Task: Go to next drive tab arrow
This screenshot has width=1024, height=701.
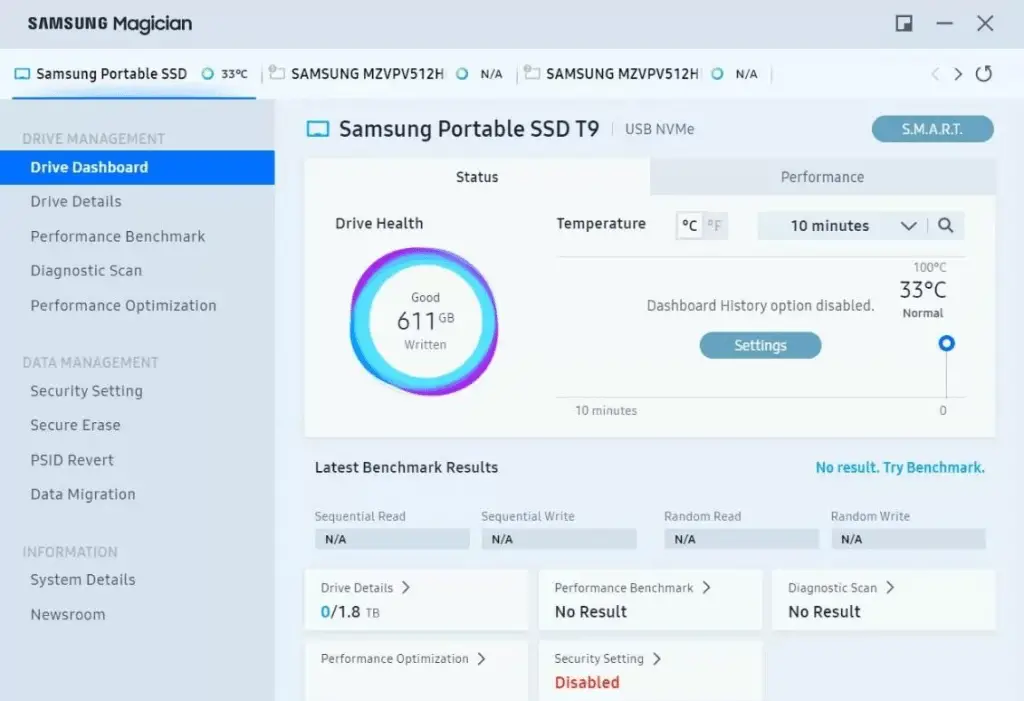Action: pyautogui.click(x=958, y=74)
